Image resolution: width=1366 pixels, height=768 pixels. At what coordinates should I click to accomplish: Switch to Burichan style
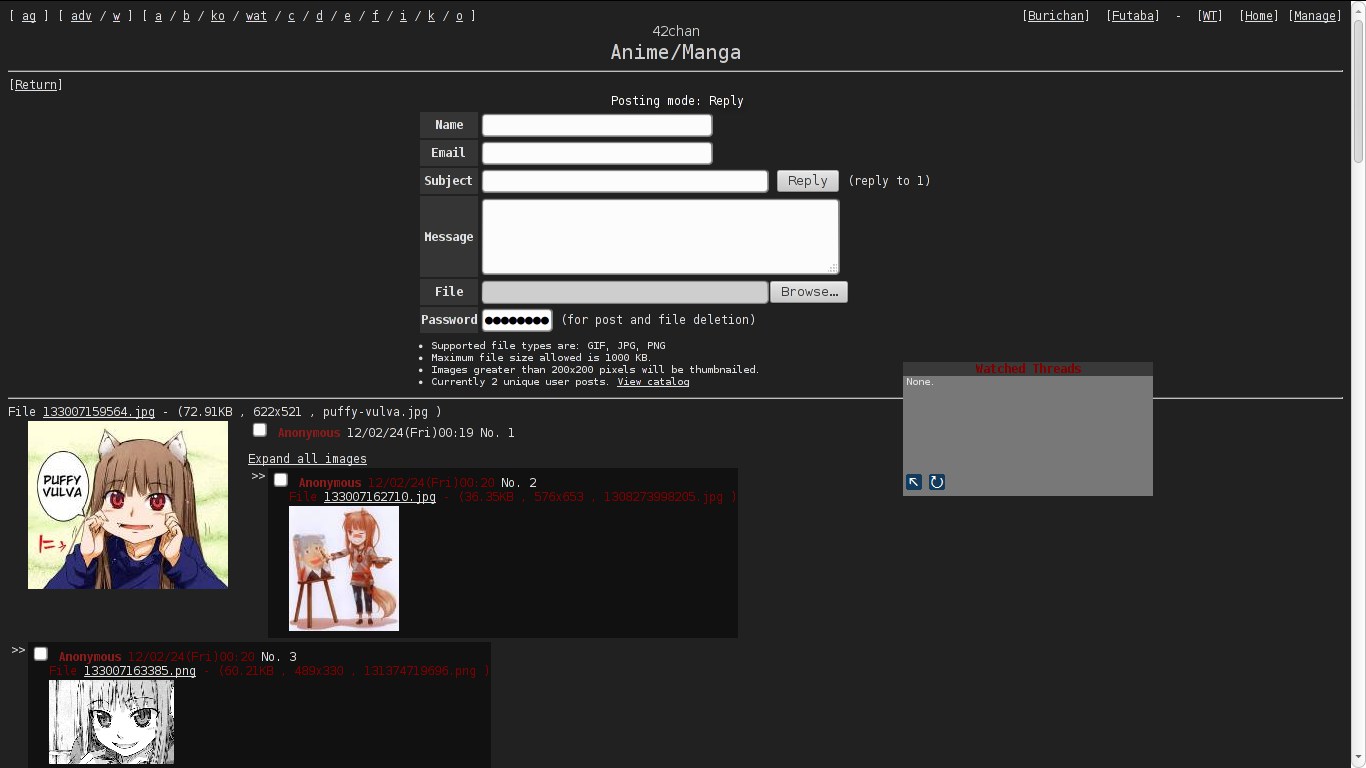click(x=1056, y=16)
